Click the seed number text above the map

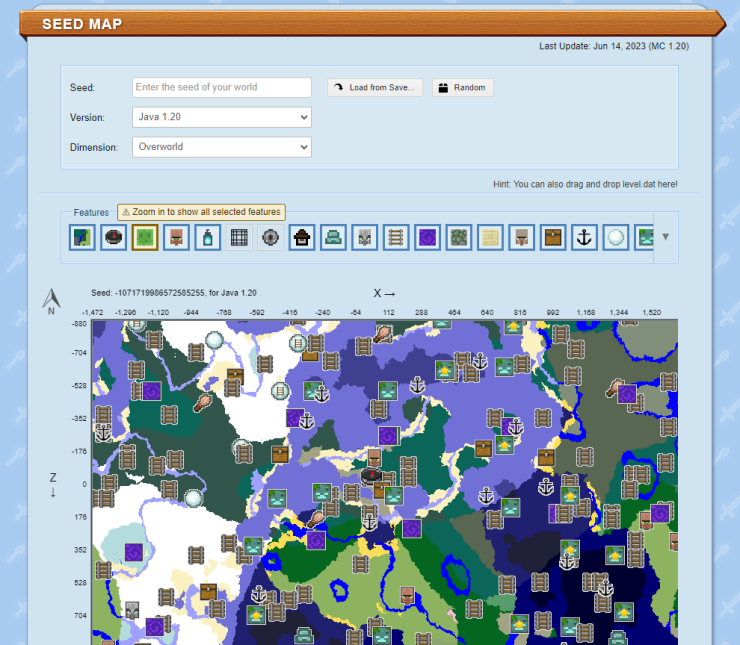click(x=174, y=293)
